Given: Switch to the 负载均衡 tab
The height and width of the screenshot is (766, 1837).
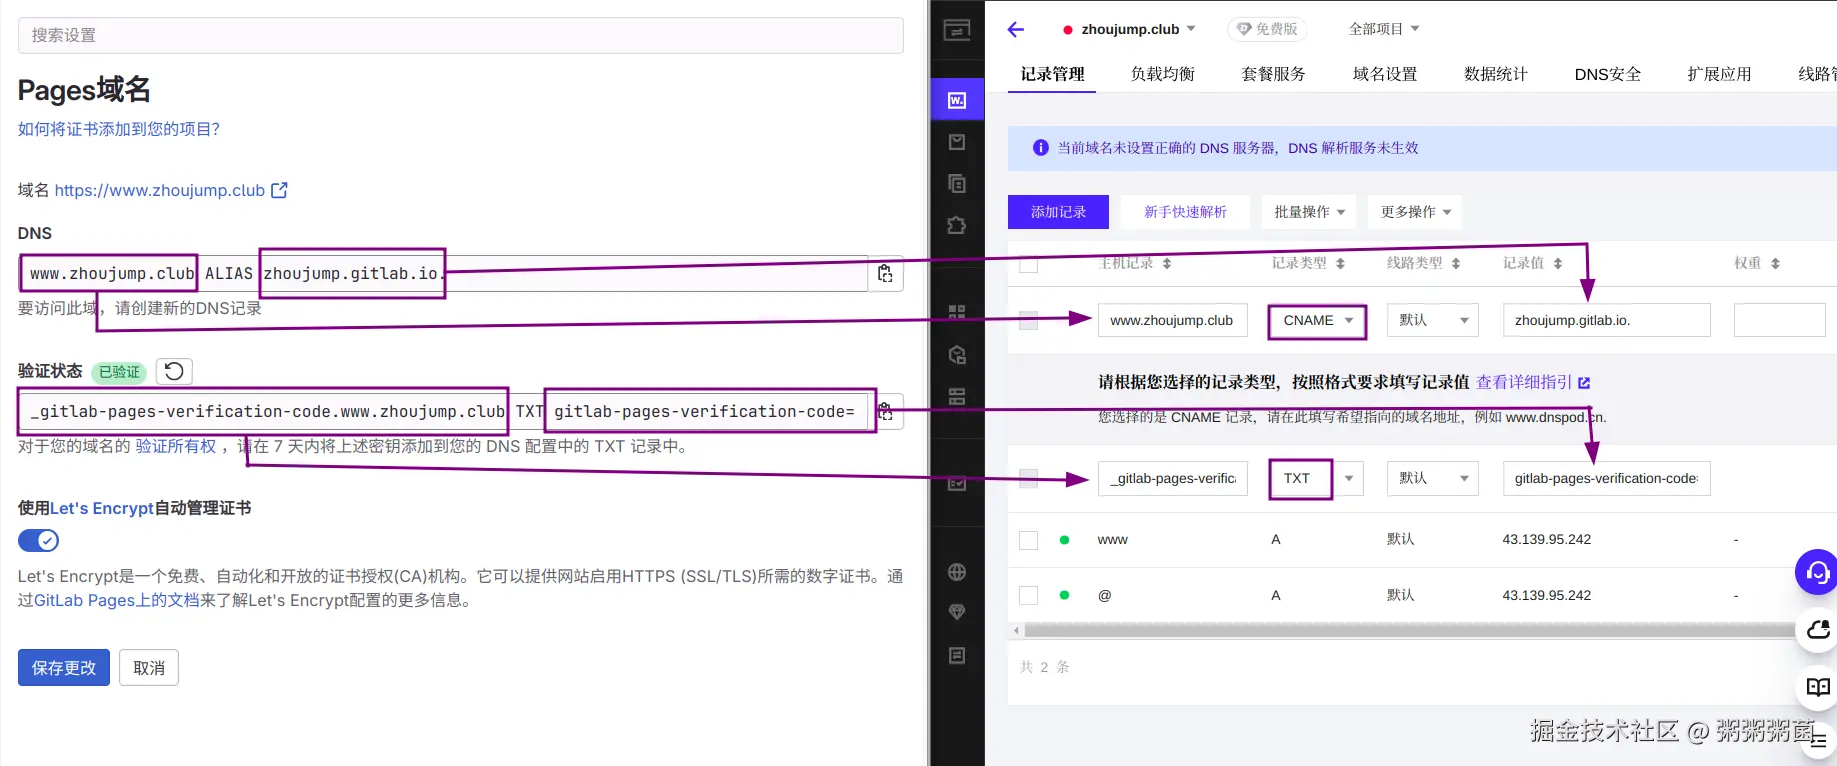Looking at the screenshot, I should pos(1162,74).
